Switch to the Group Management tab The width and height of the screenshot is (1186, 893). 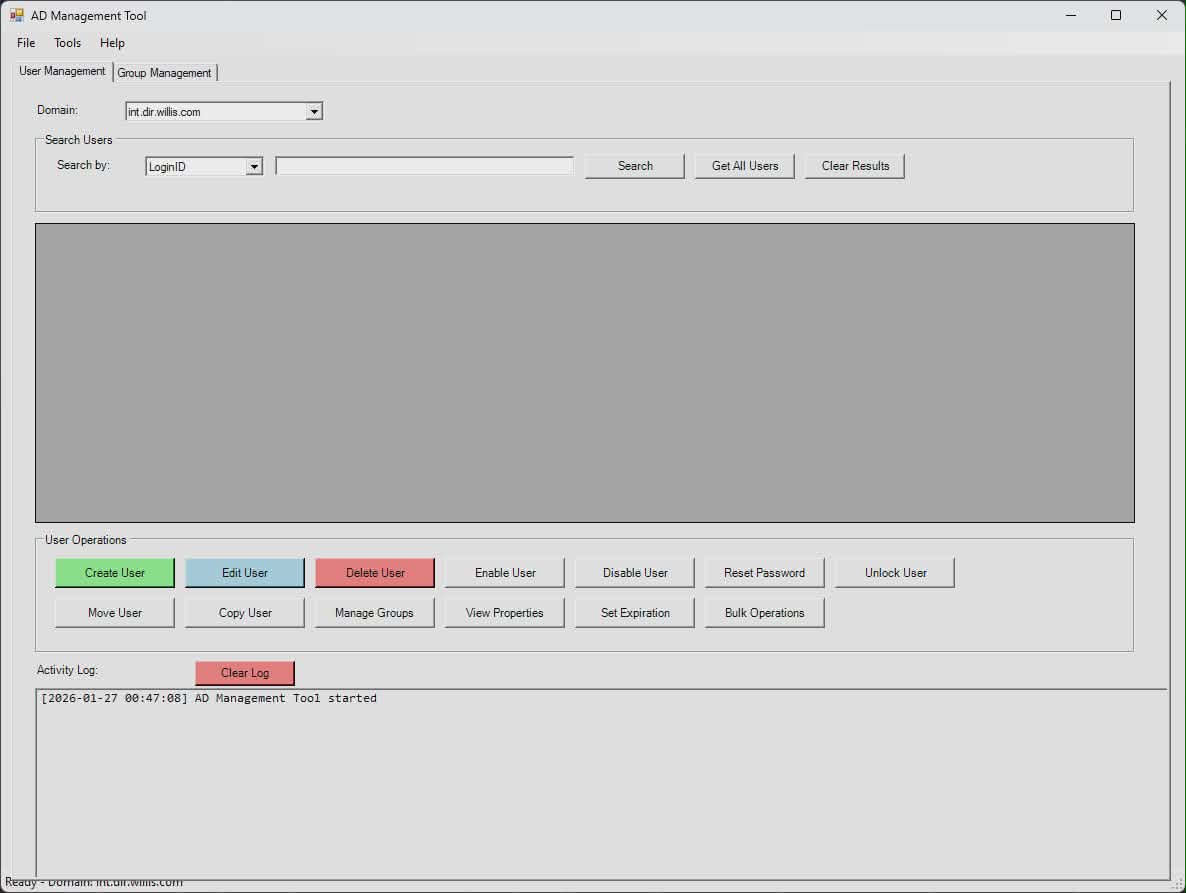pos(164,72)
